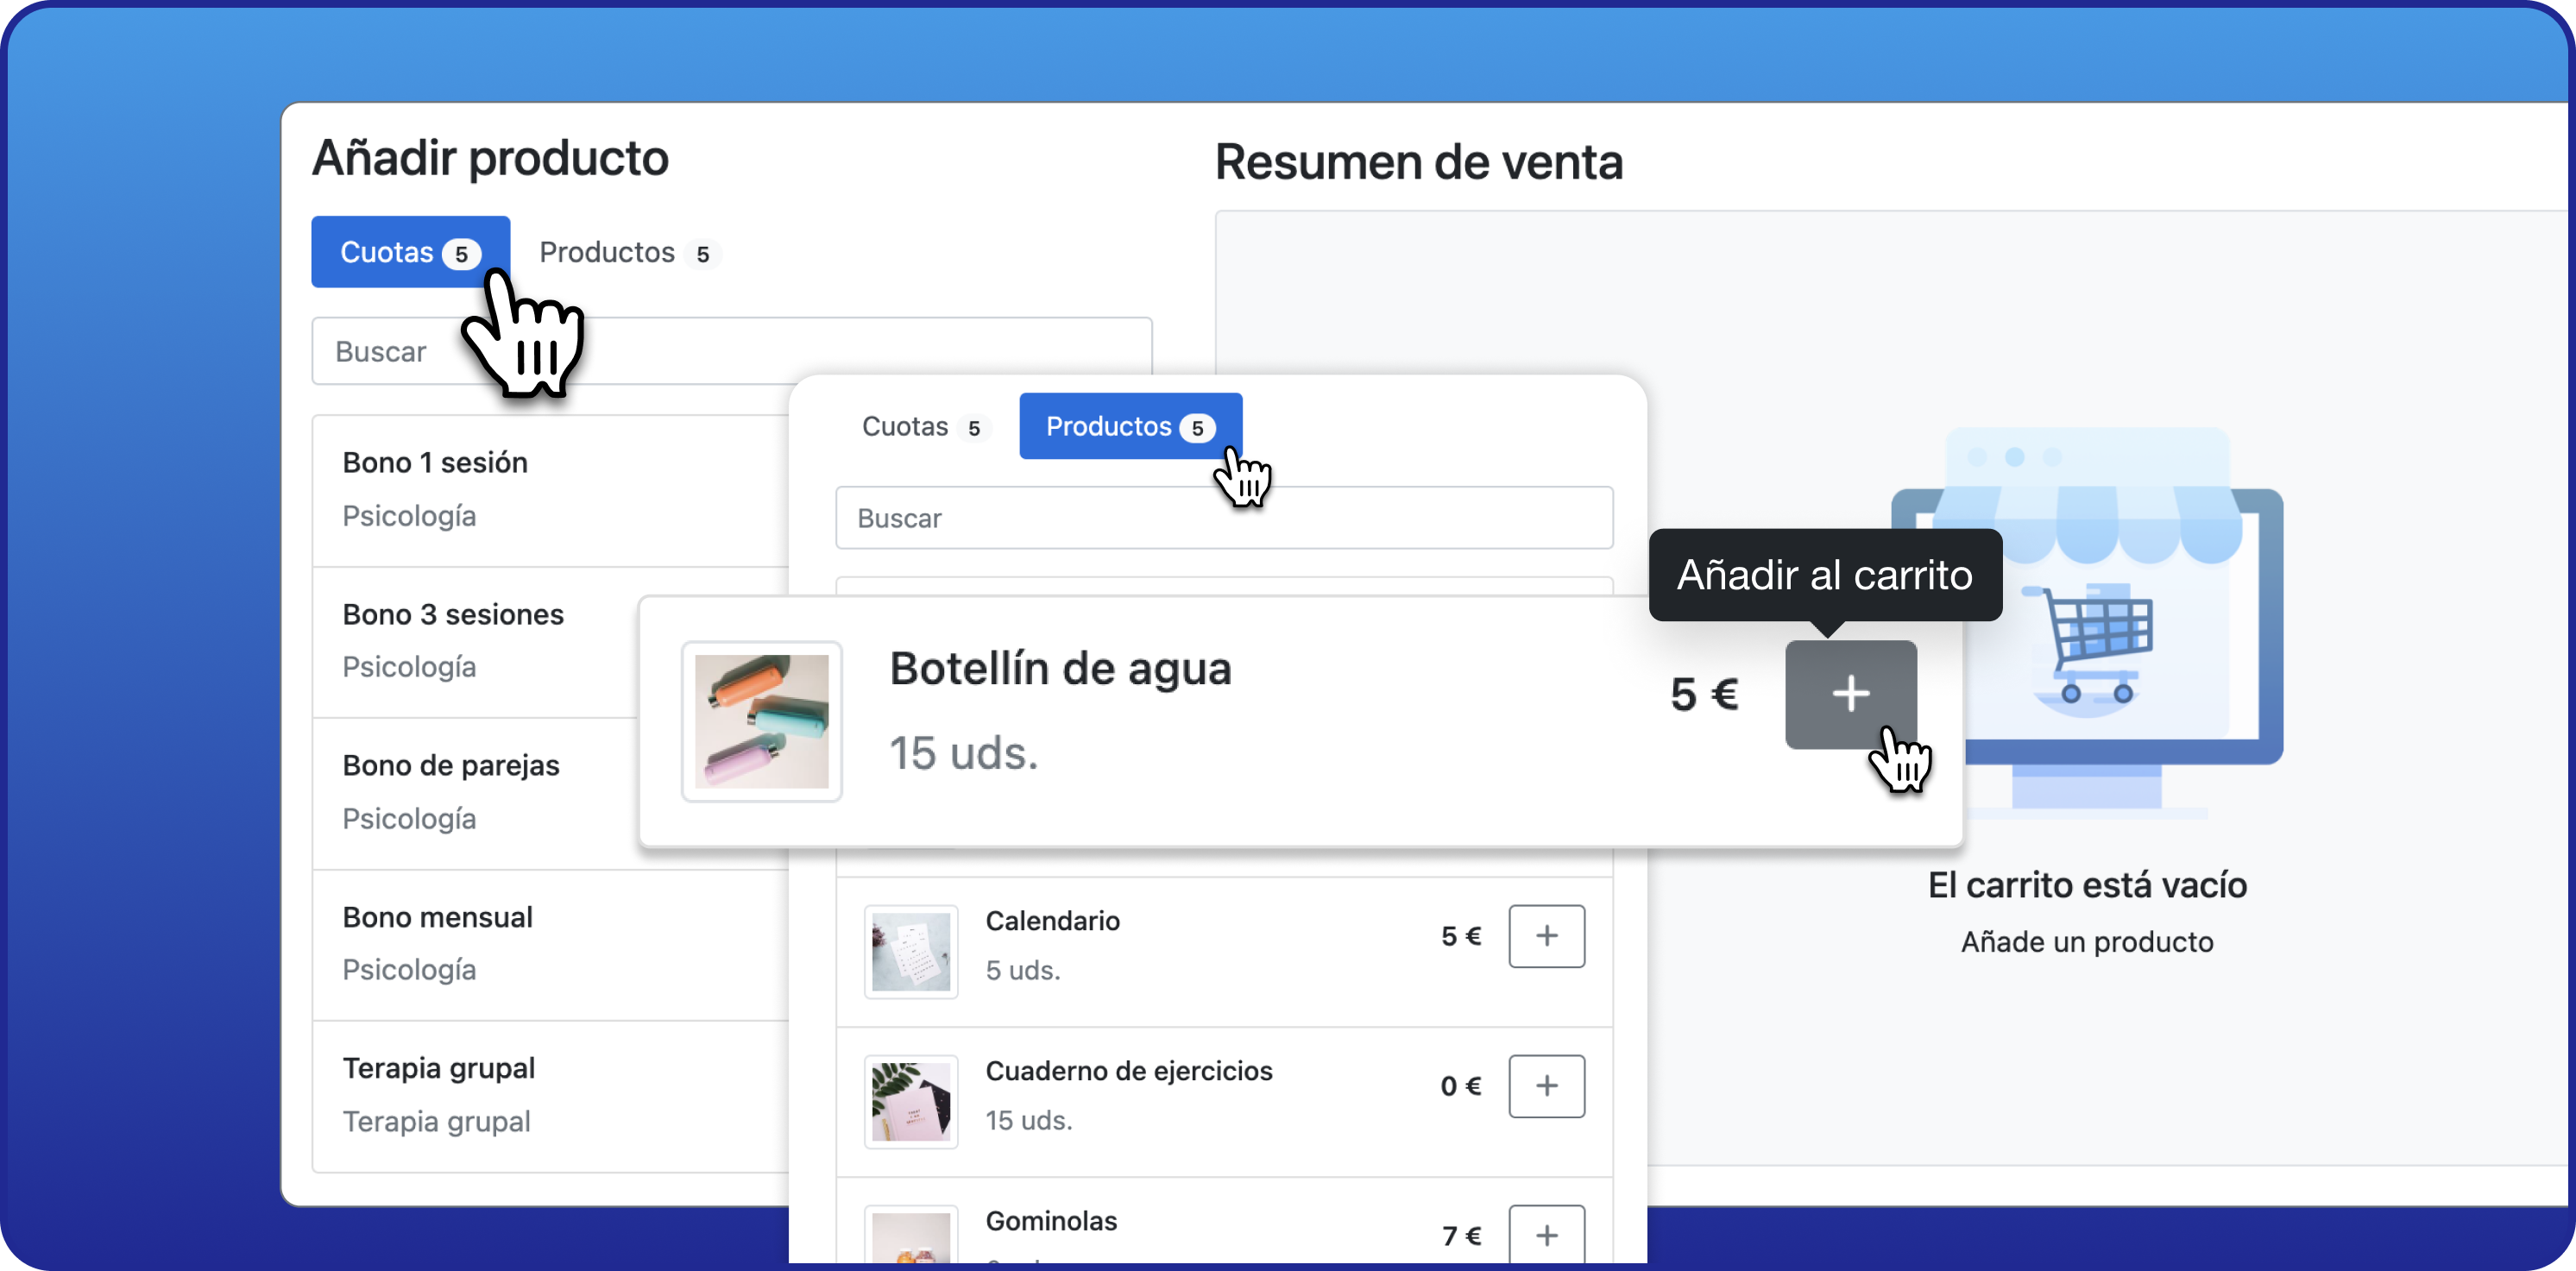This screenshot has width=2576, height=1271.
Task: Switch to the highlighted Cuotas tab
Action: point(410,252)
